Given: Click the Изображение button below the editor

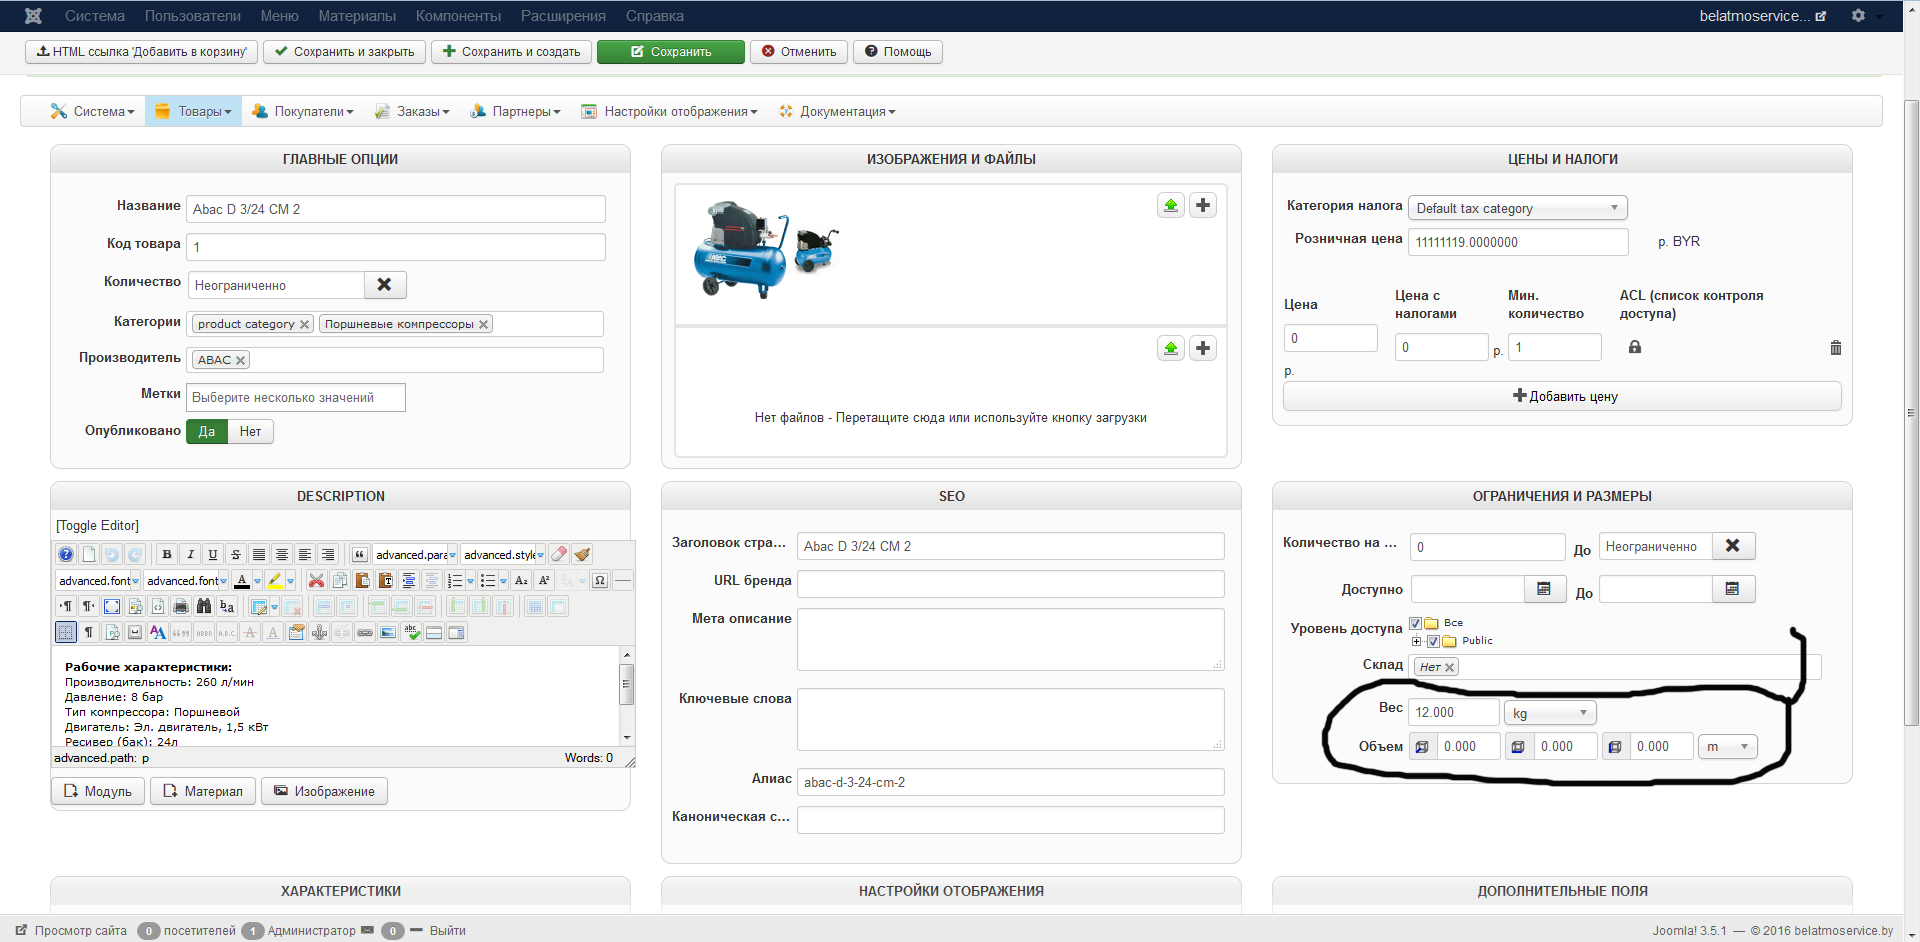Looking at the screenshot, I should tap(324, 791).
